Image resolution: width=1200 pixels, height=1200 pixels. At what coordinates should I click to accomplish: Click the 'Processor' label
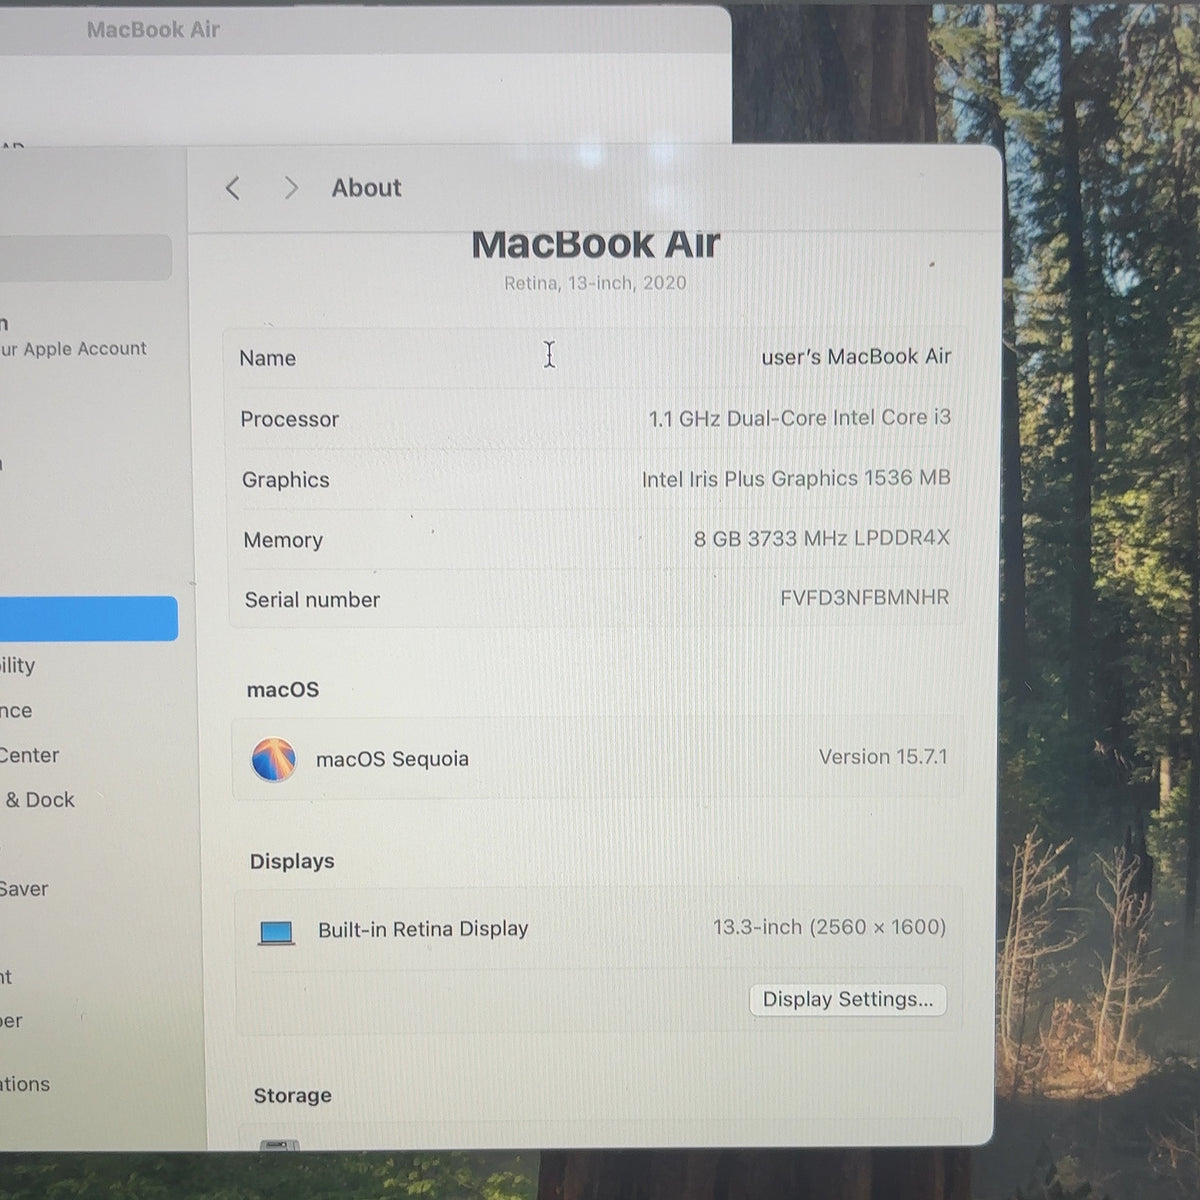click(290, 419)
